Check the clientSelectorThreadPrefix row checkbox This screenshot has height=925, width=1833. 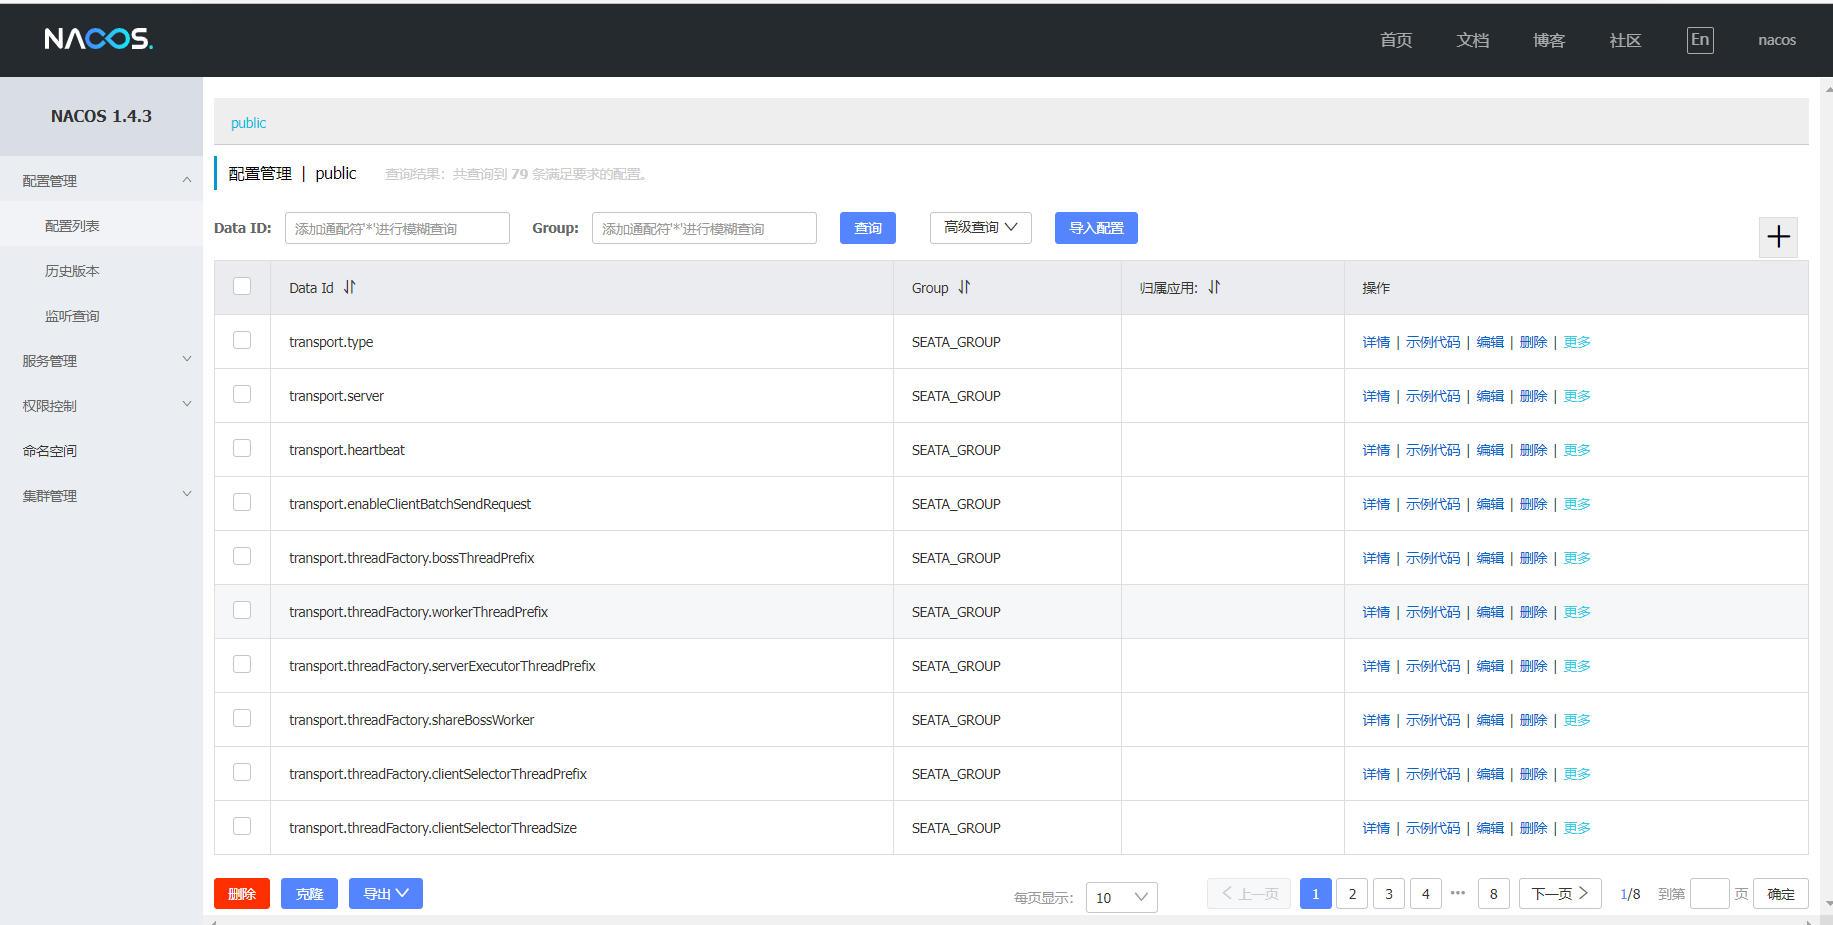pyautogui.click(x=242, y=772)
